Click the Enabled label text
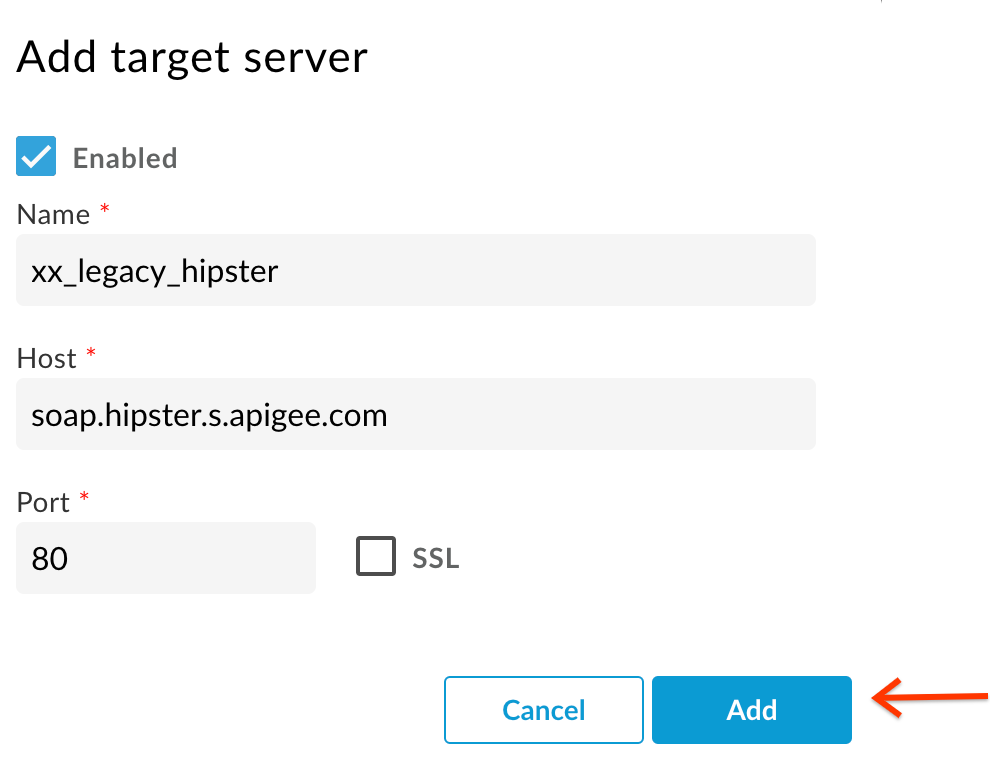Screen dimensions: 990x764 tap(125, 158)
